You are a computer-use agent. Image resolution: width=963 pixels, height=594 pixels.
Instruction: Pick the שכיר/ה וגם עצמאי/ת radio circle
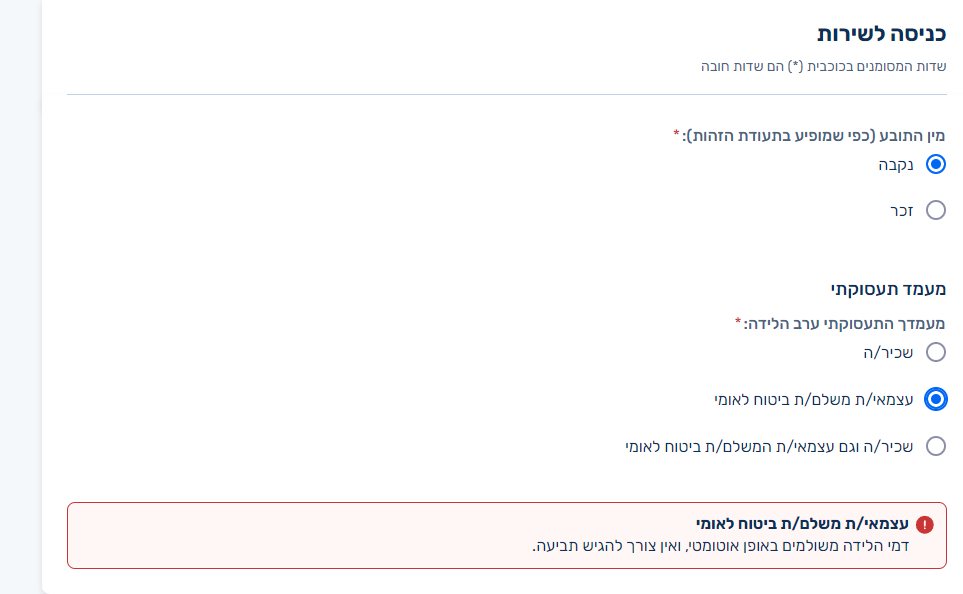tap(935, 446)
